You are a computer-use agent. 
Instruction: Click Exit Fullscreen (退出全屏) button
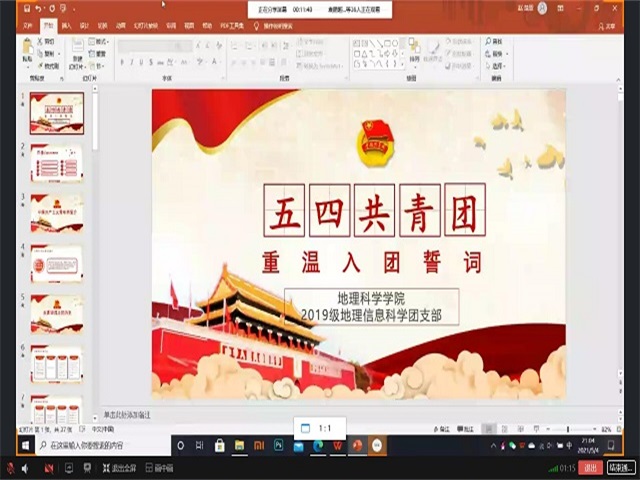[118, 468]
